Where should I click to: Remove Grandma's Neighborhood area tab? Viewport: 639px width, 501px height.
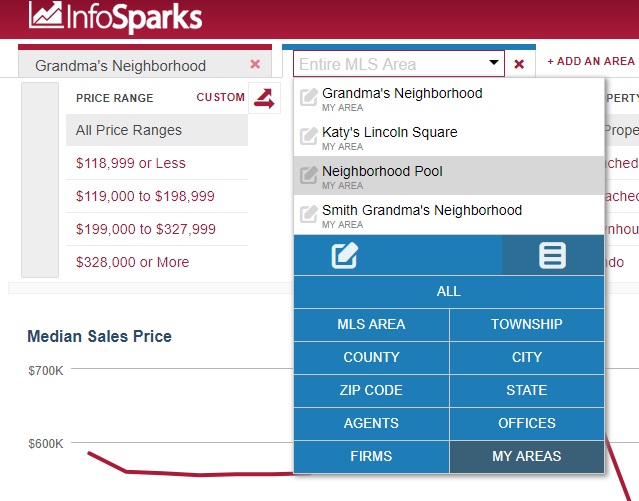click(x=255, y=64)
